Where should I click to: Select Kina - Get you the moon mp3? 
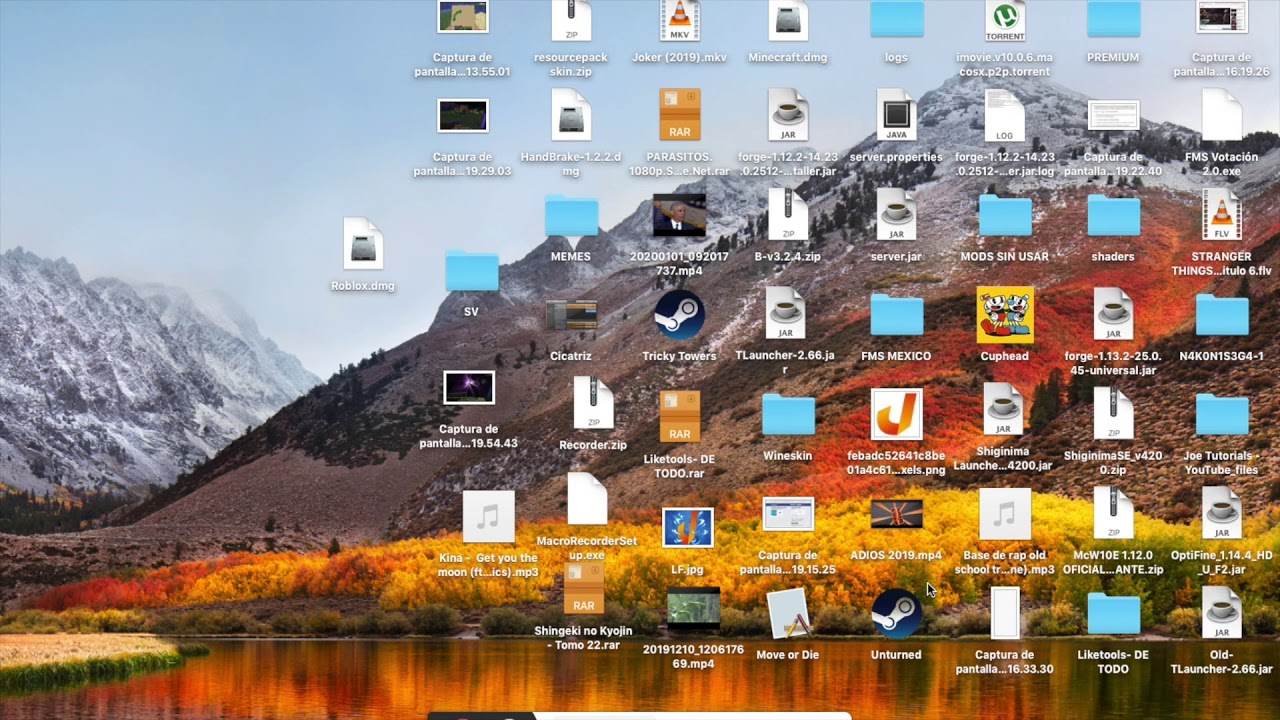pyautogui.click(x=488, y=516)
